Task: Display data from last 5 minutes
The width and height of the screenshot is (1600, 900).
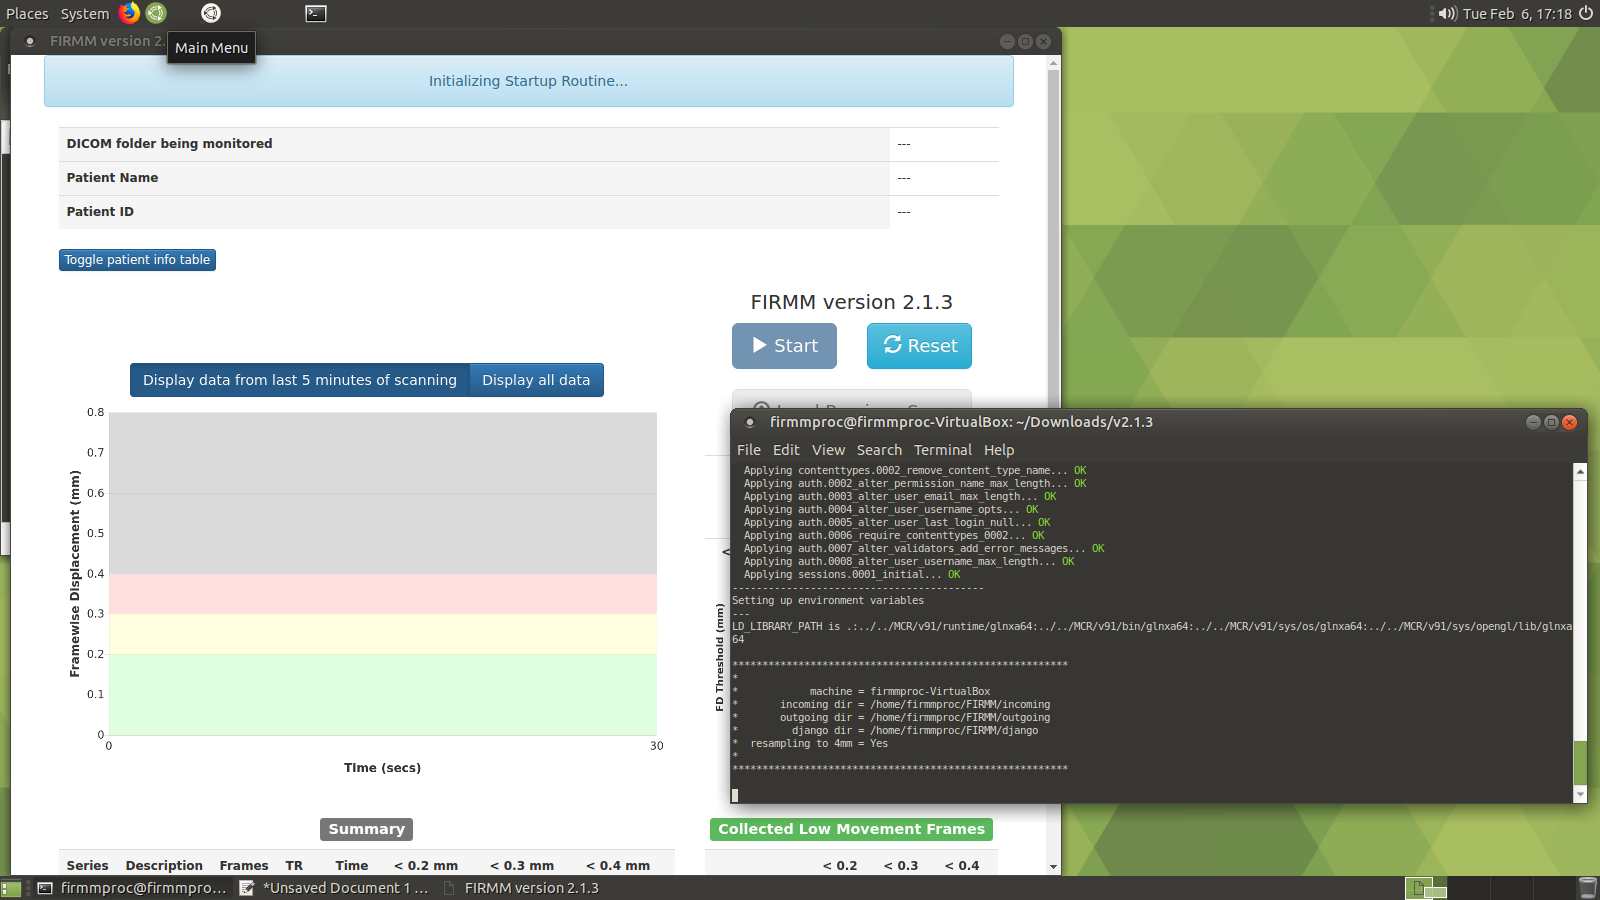Action: [299, 380]
